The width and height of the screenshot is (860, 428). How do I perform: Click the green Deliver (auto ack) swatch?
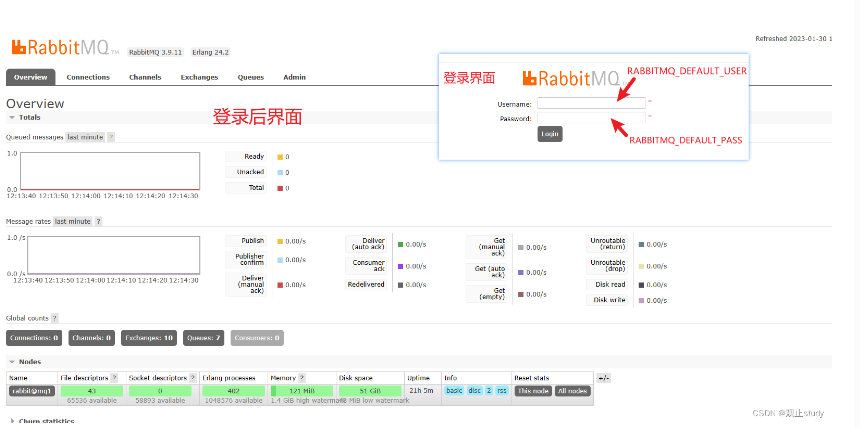(x=400, y=244)
